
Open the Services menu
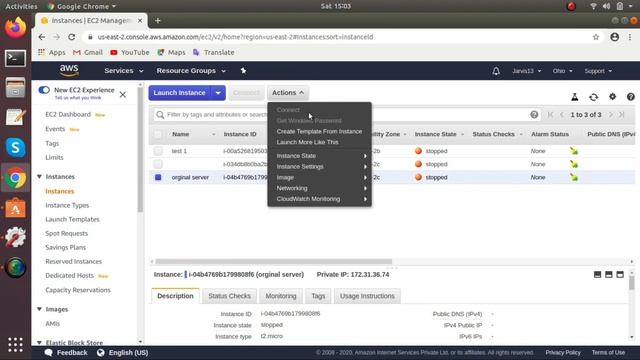123,71
